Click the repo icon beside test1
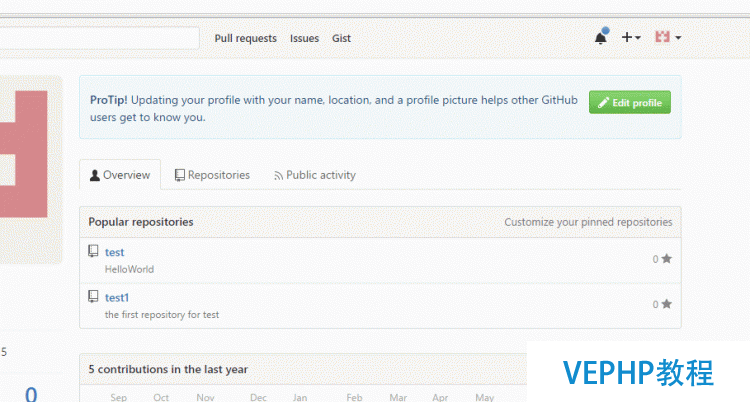Screen dimensions: 750x402 pyautogui.click(x=93, y=297)
